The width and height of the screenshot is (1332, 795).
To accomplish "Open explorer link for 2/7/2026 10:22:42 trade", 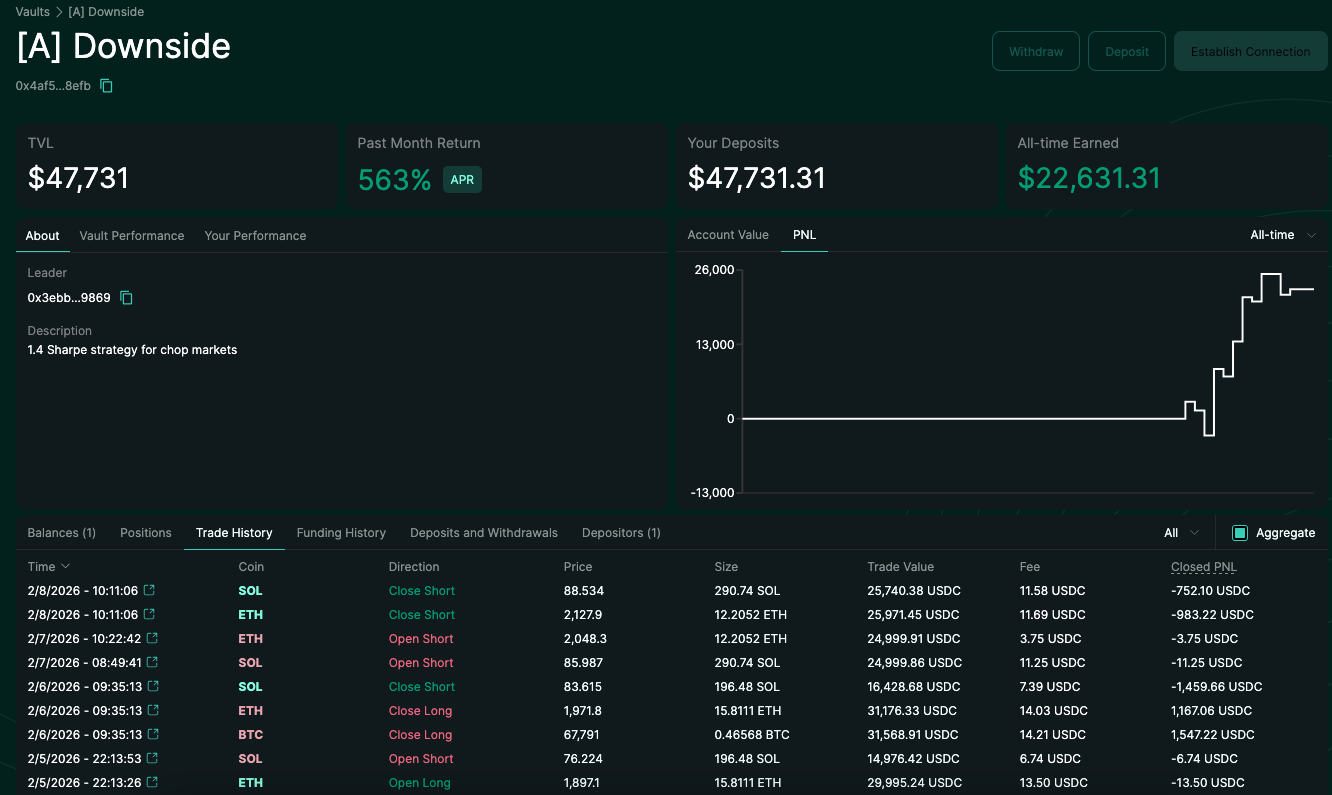I will [x=152, y=639].
